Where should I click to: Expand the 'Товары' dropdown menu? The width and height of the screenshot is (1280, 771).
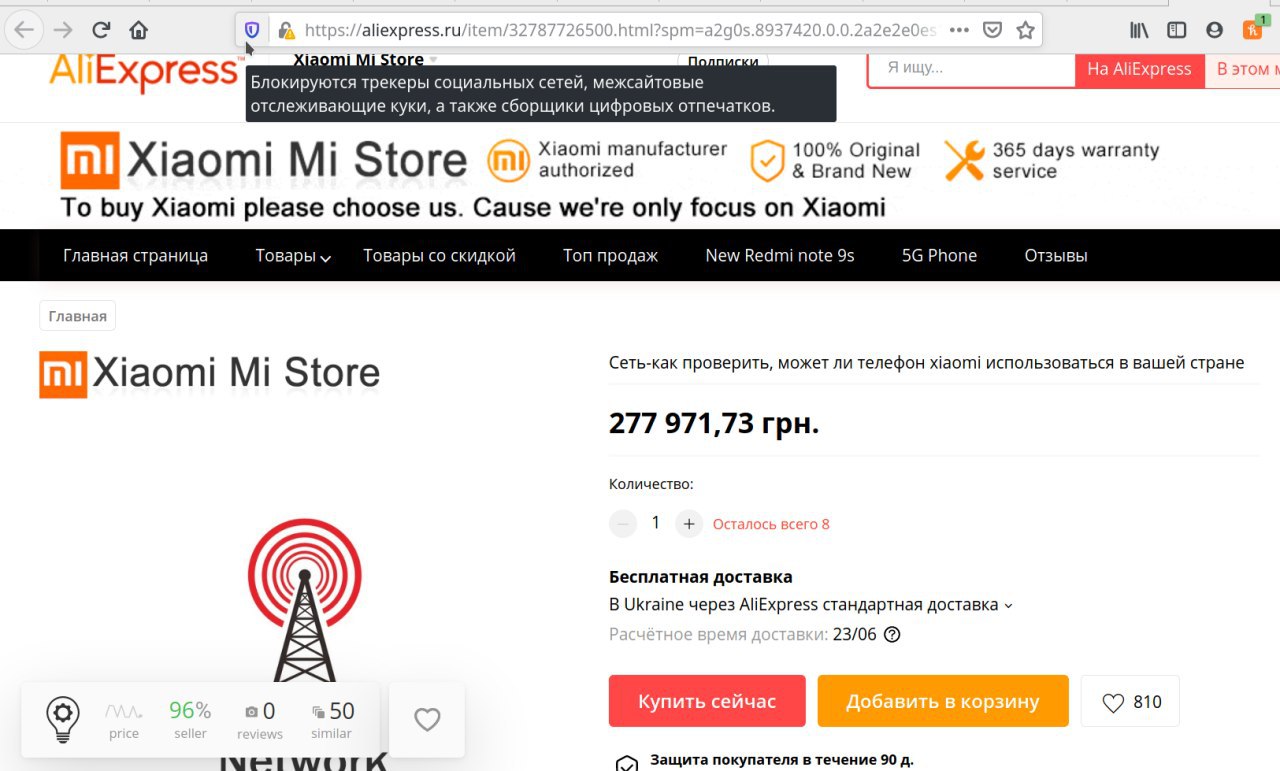(293, 255)
